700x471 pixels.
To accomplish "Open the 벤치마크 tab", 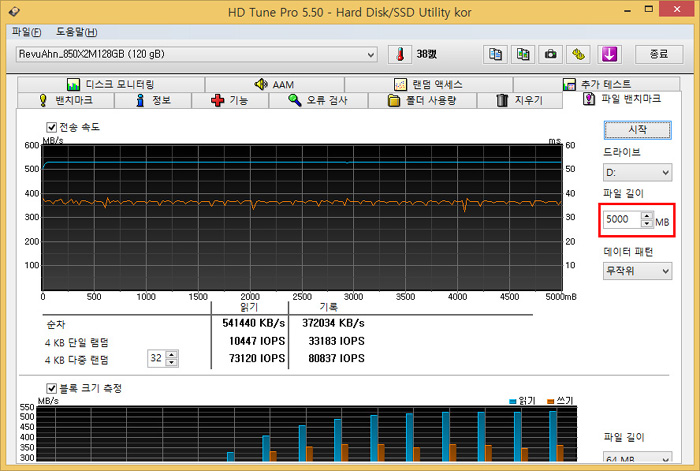I will pos(66,100).
